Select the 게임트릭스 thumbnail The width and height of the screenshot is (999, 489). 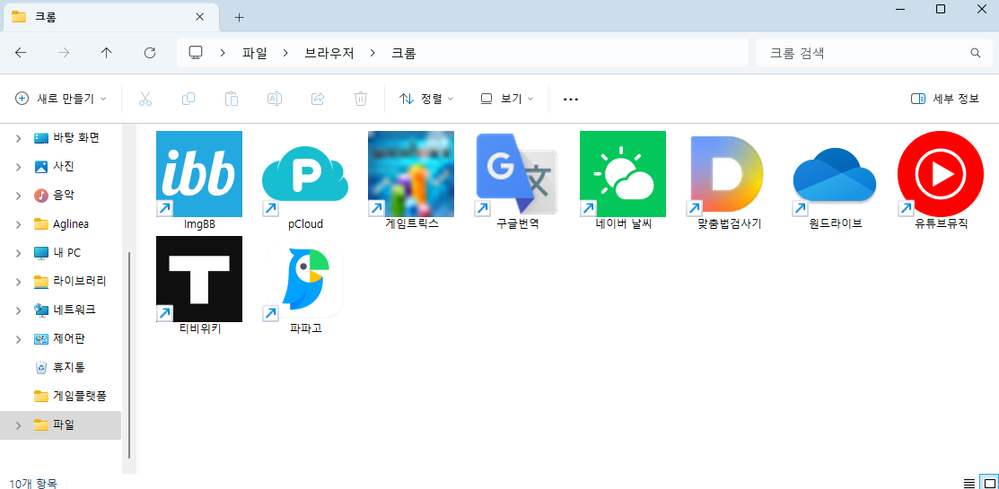tap(410, 174)
